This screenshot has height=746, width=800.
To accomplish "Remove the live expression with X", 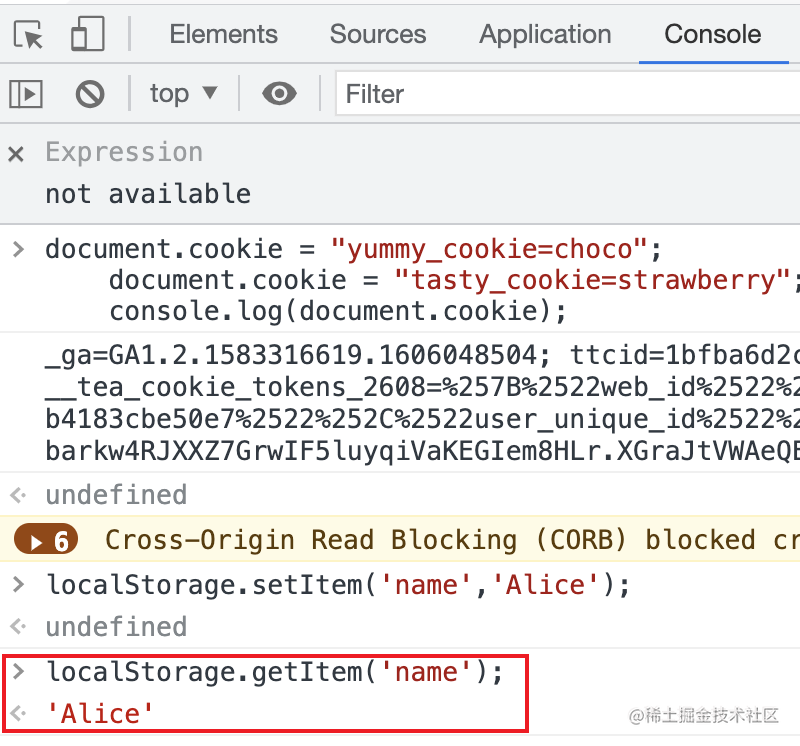I will click(x=16, y=154).
